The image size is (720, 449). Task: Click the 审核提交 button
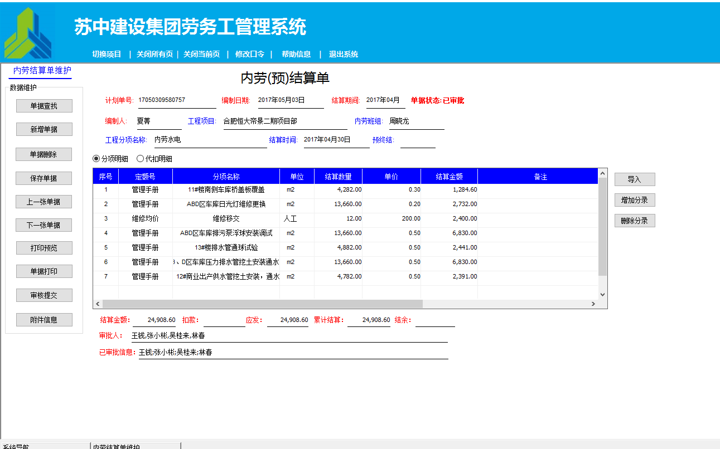click(44, 295)
